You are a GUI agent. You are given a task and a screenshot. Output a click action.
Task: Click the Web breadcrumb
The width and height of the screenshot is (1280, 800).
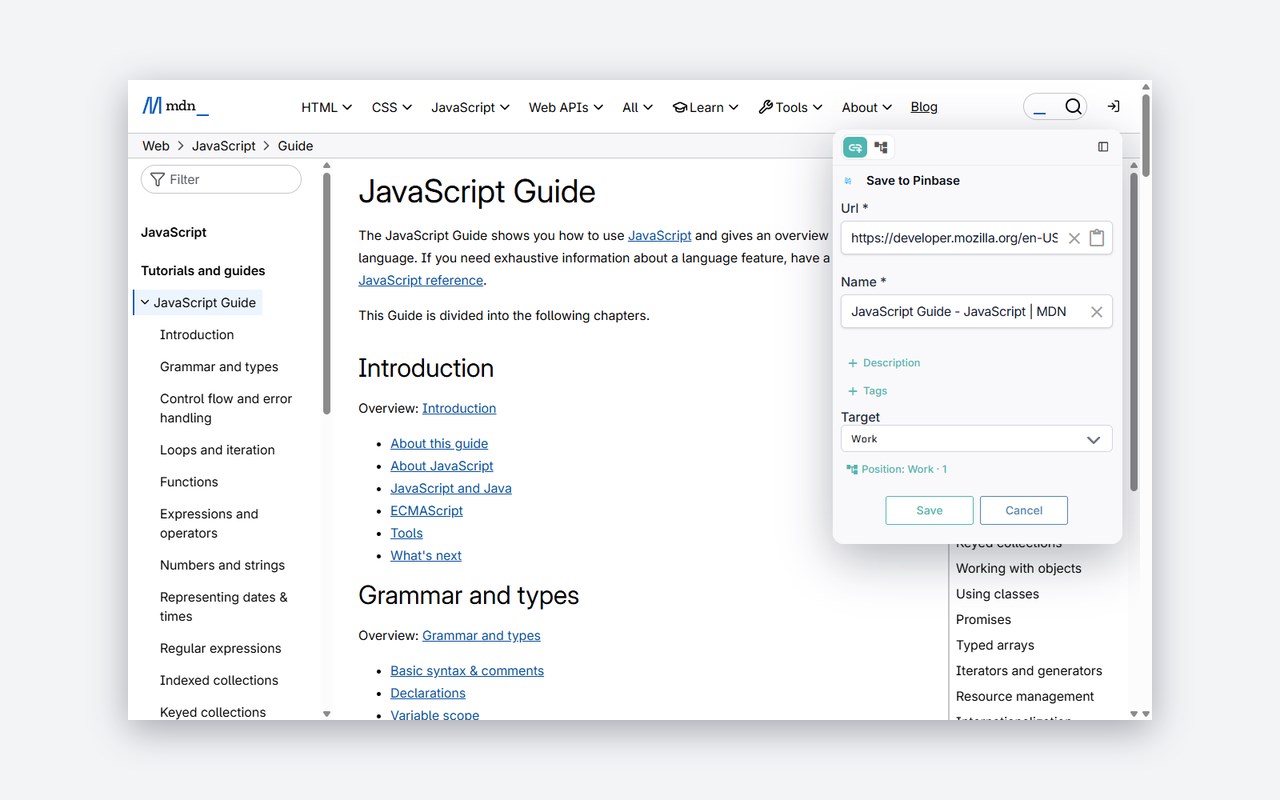coord(156,146)
